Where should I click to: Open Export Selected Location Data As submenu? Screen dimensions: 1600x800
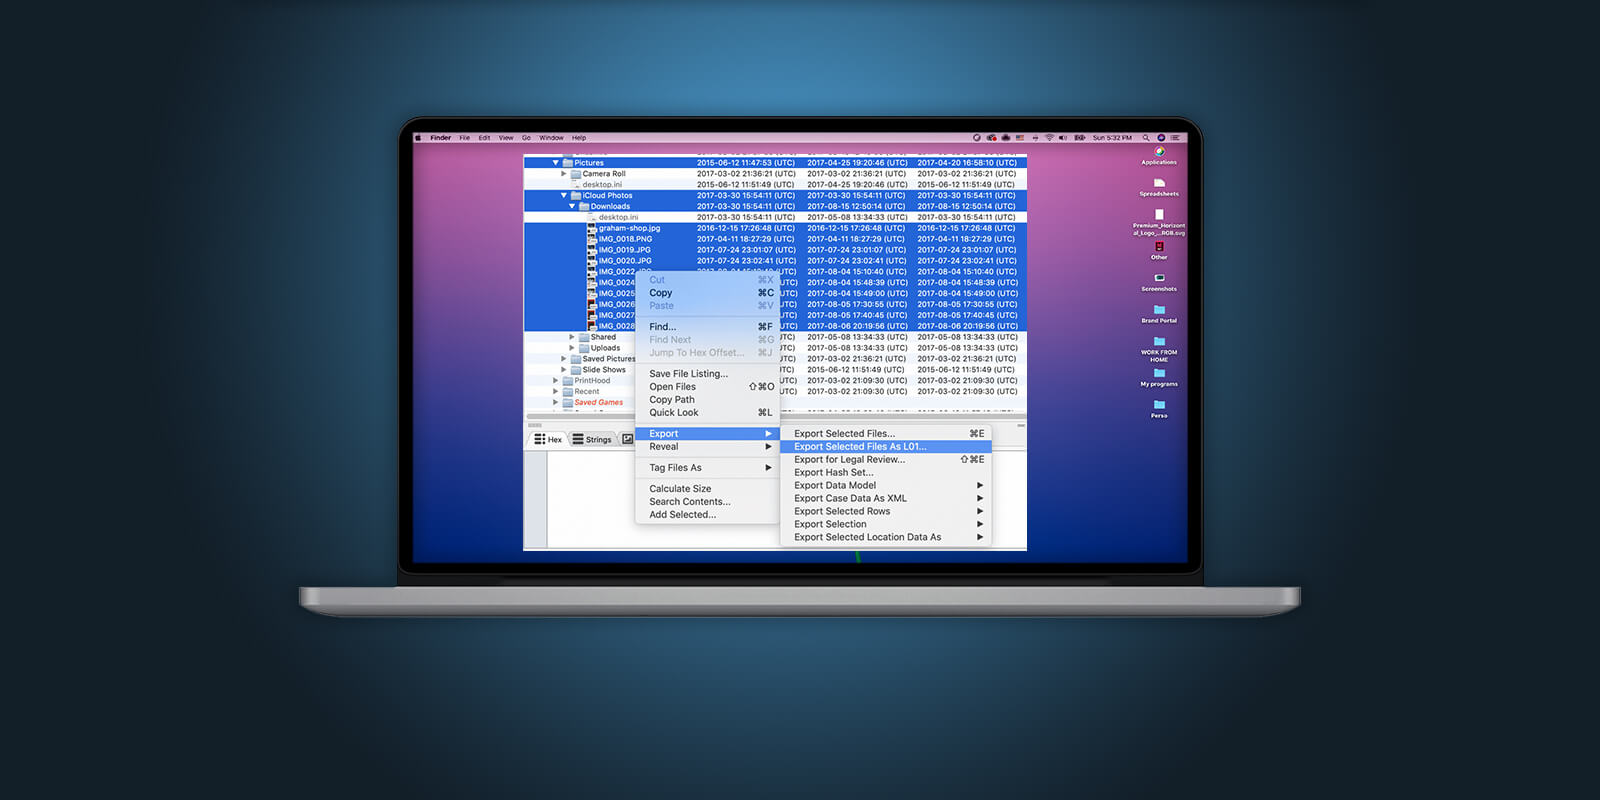[x=886, y=537]
